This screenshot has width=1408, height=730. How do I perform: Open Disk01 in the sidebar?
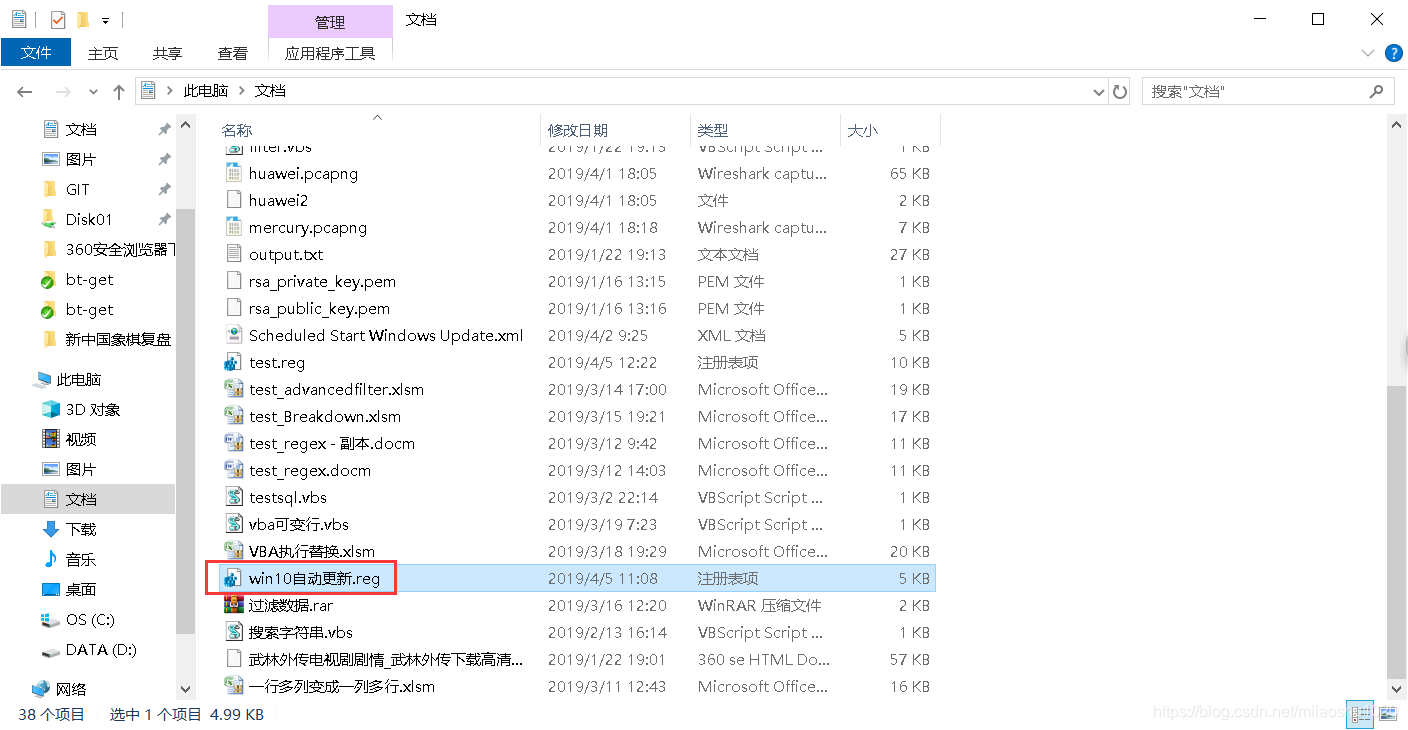pyautogui.click(x=88, y=219)
